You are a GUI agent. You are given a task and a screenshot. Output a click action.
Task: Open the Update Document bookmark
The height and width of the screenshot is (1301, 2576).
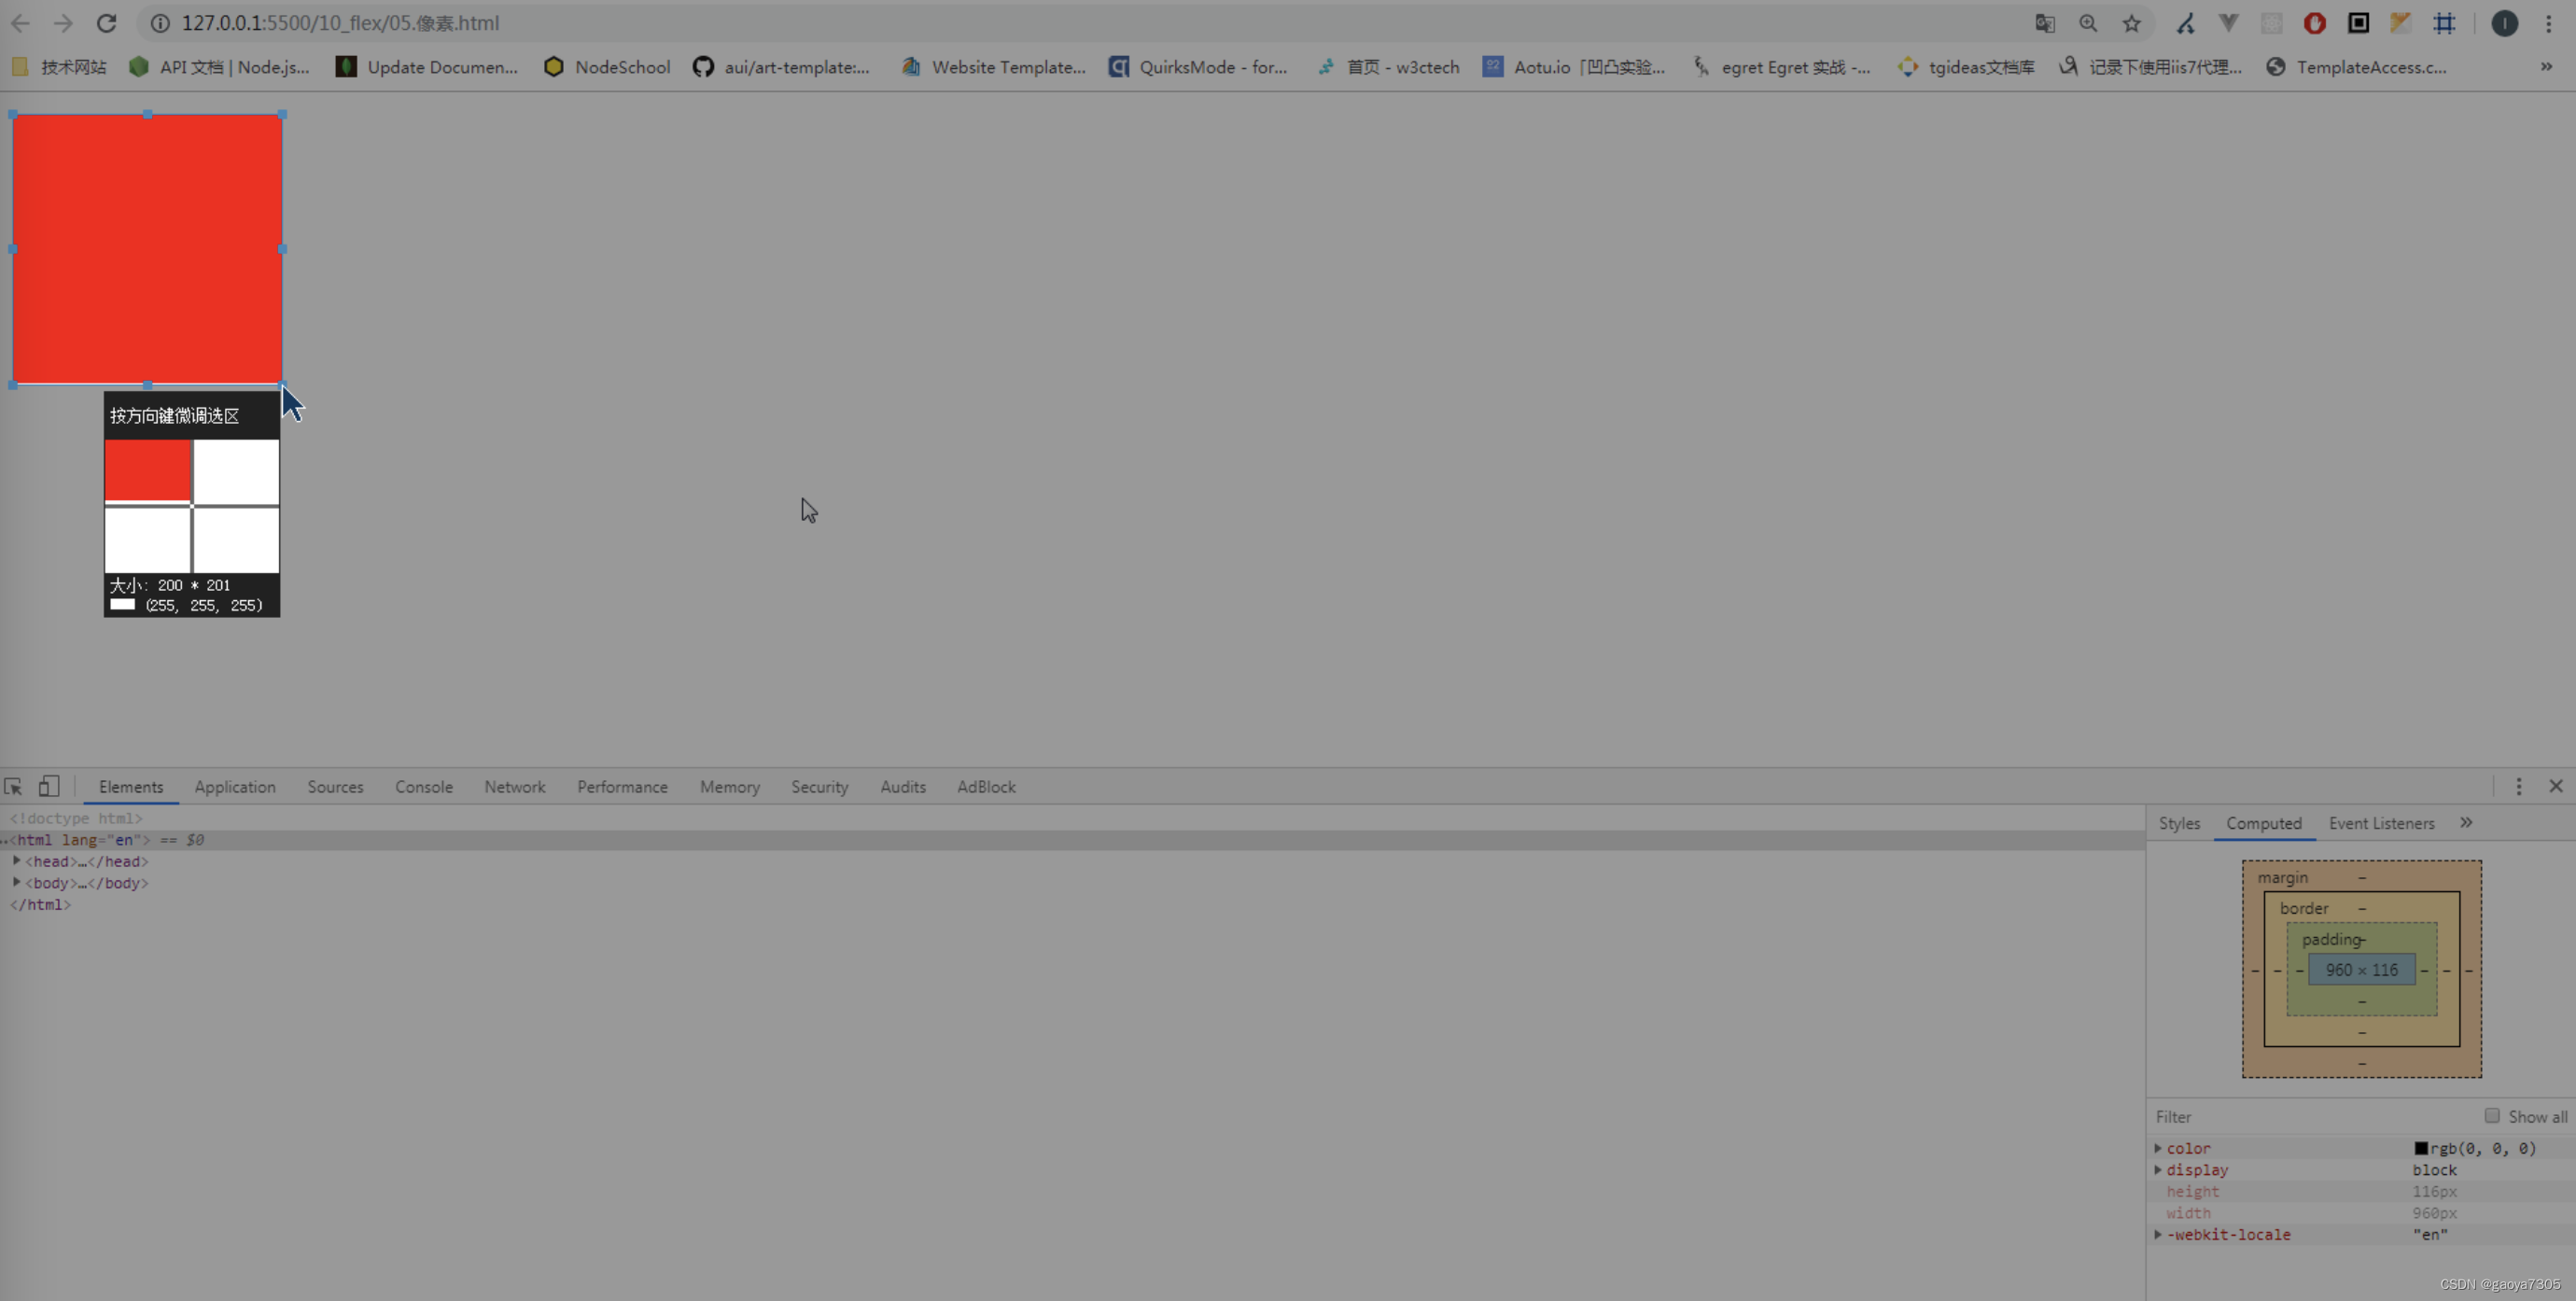pos(427,67)
